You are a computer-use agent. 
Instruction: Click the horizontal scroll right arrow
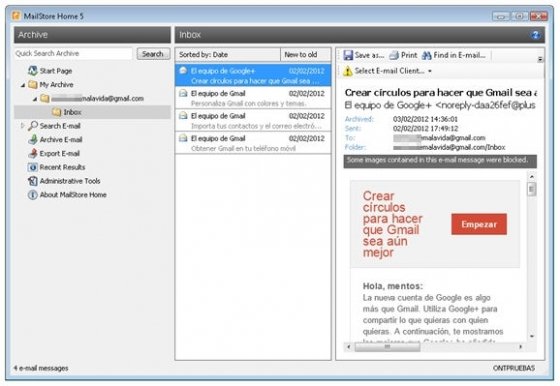521,347
